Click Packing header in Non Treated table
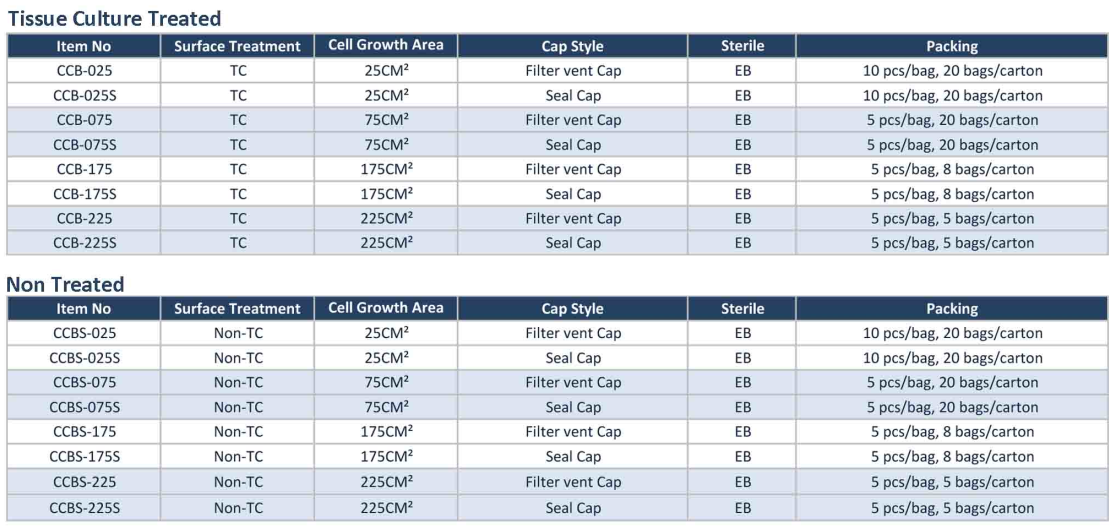 click(x=952, y=309)
